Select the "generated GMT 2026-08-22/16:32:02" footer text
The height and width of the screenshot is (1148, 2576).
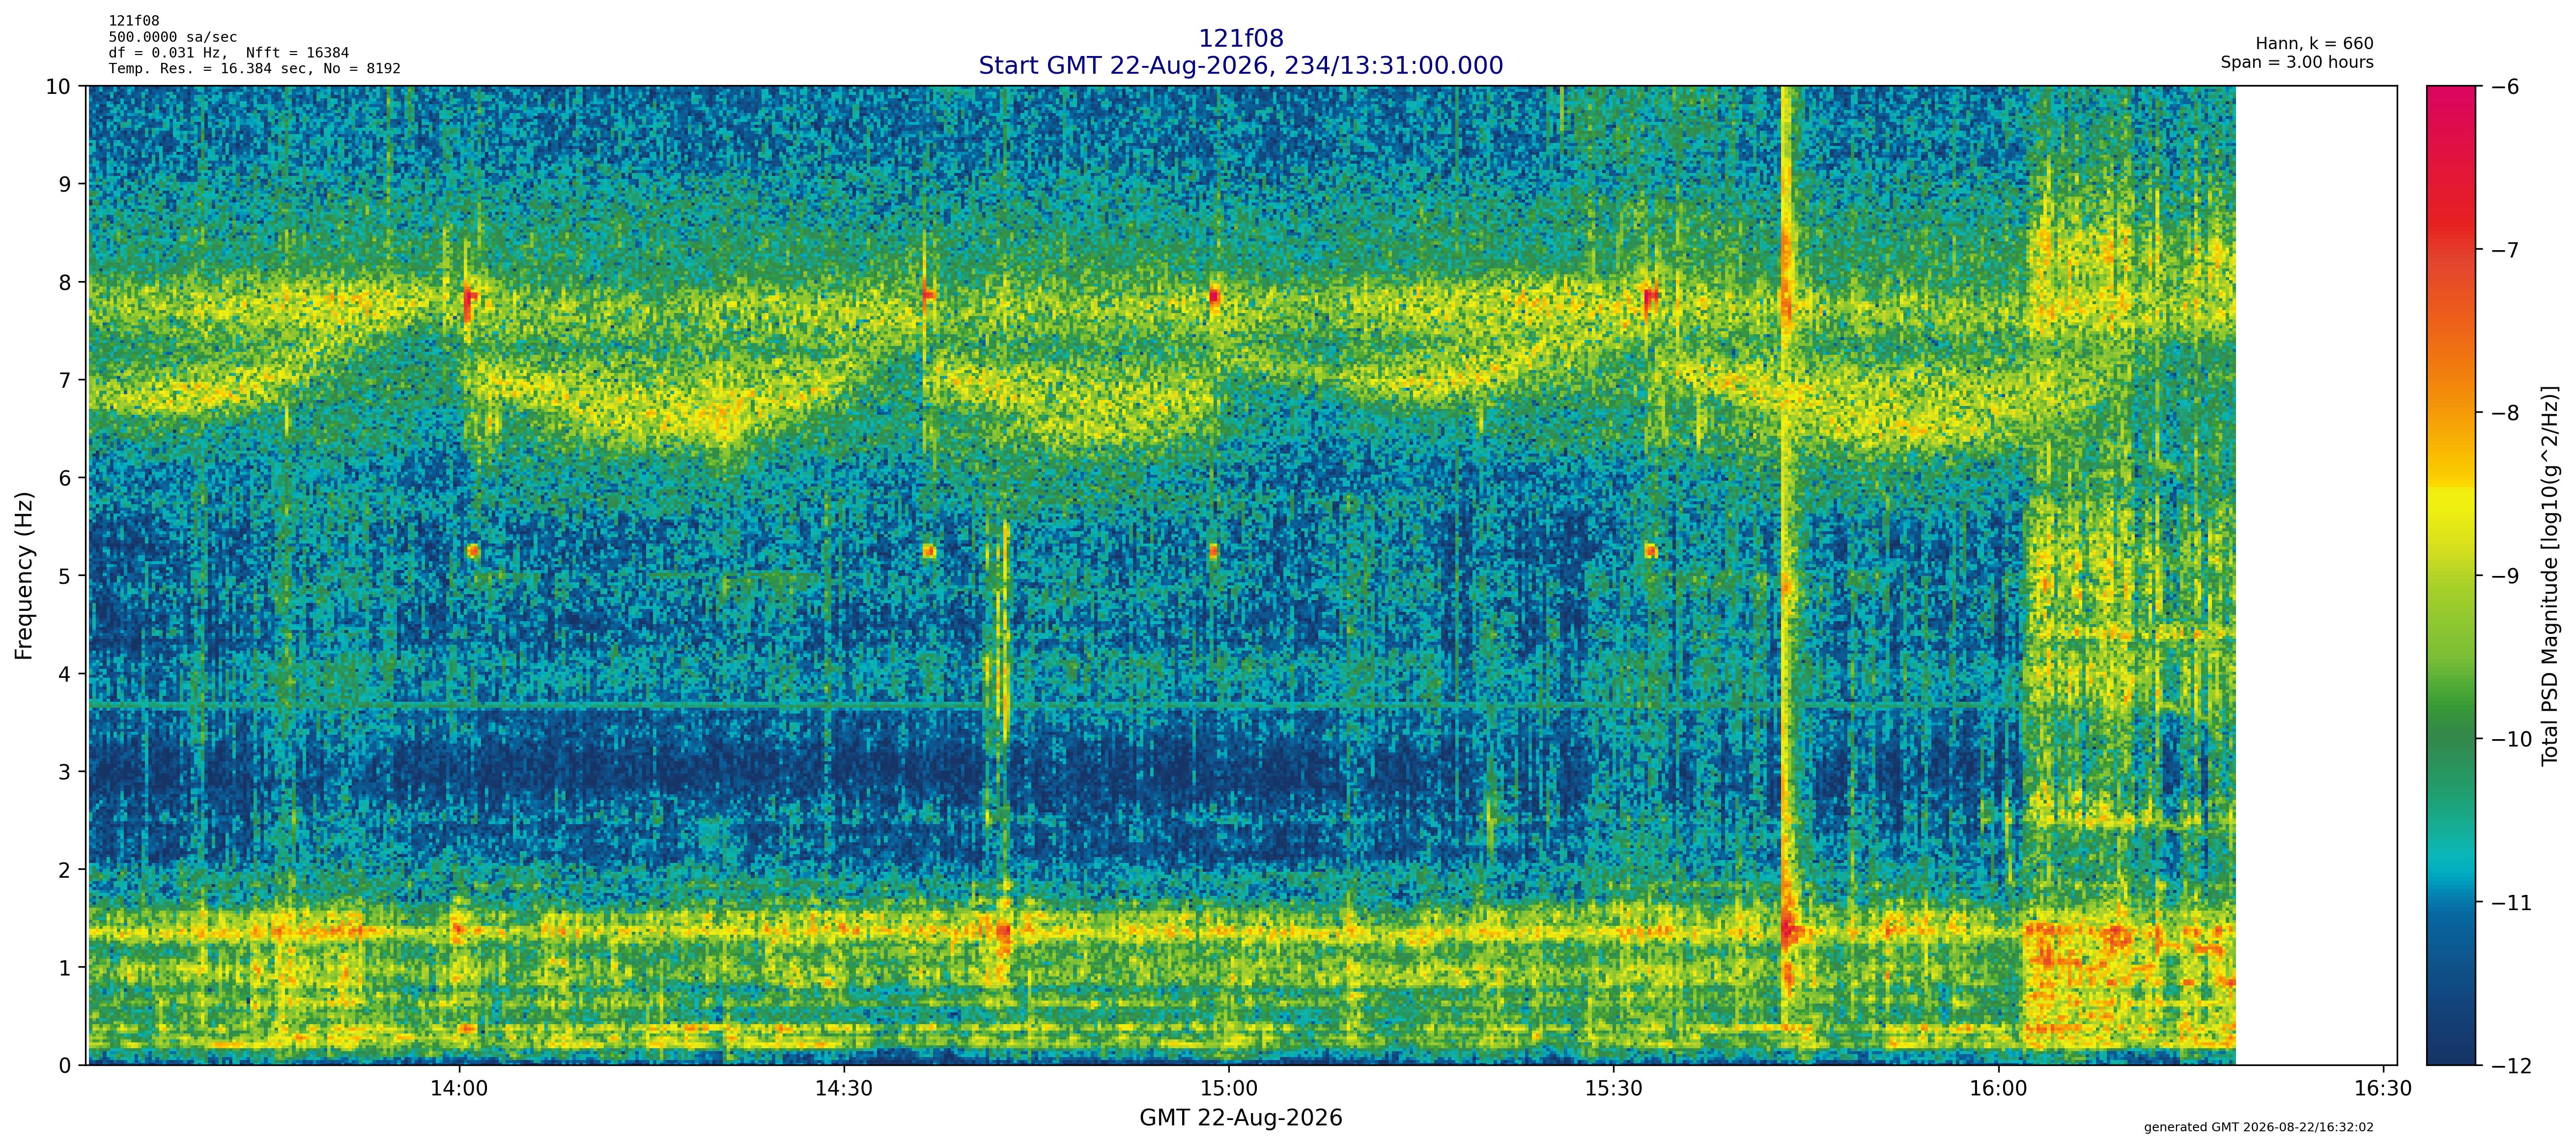tap(2258, 1127)
